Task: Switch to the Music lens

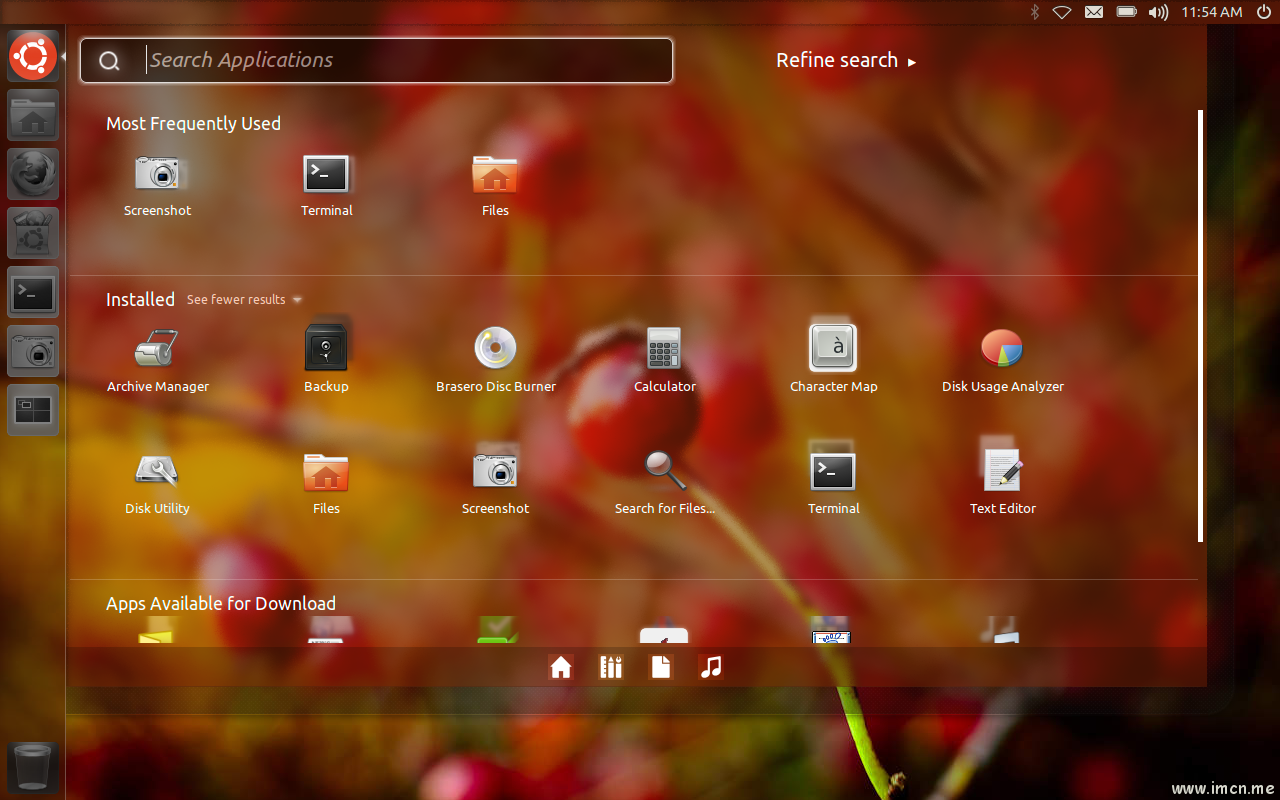Action: tap(711, 667)
